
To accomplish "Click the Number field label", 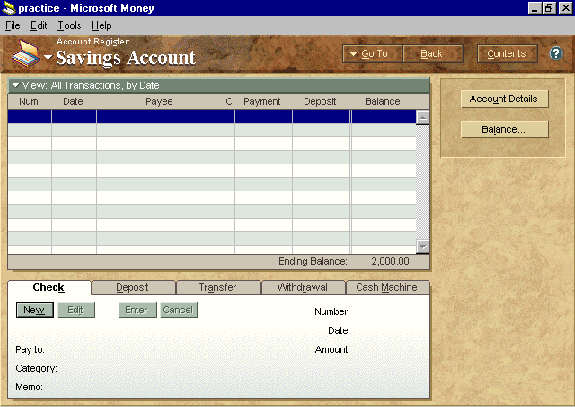I will [331, 312].
